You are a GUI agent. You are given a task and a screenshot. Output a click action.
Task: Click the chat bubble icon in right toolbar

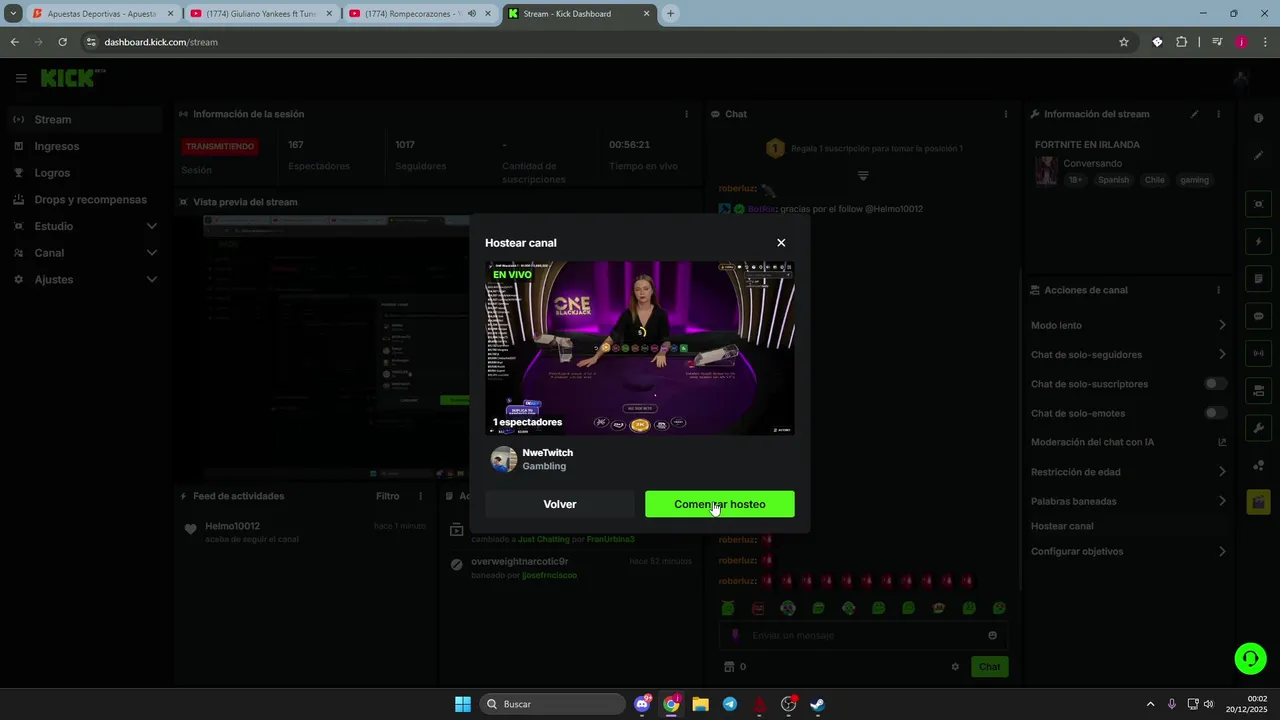pos(1258,316)
